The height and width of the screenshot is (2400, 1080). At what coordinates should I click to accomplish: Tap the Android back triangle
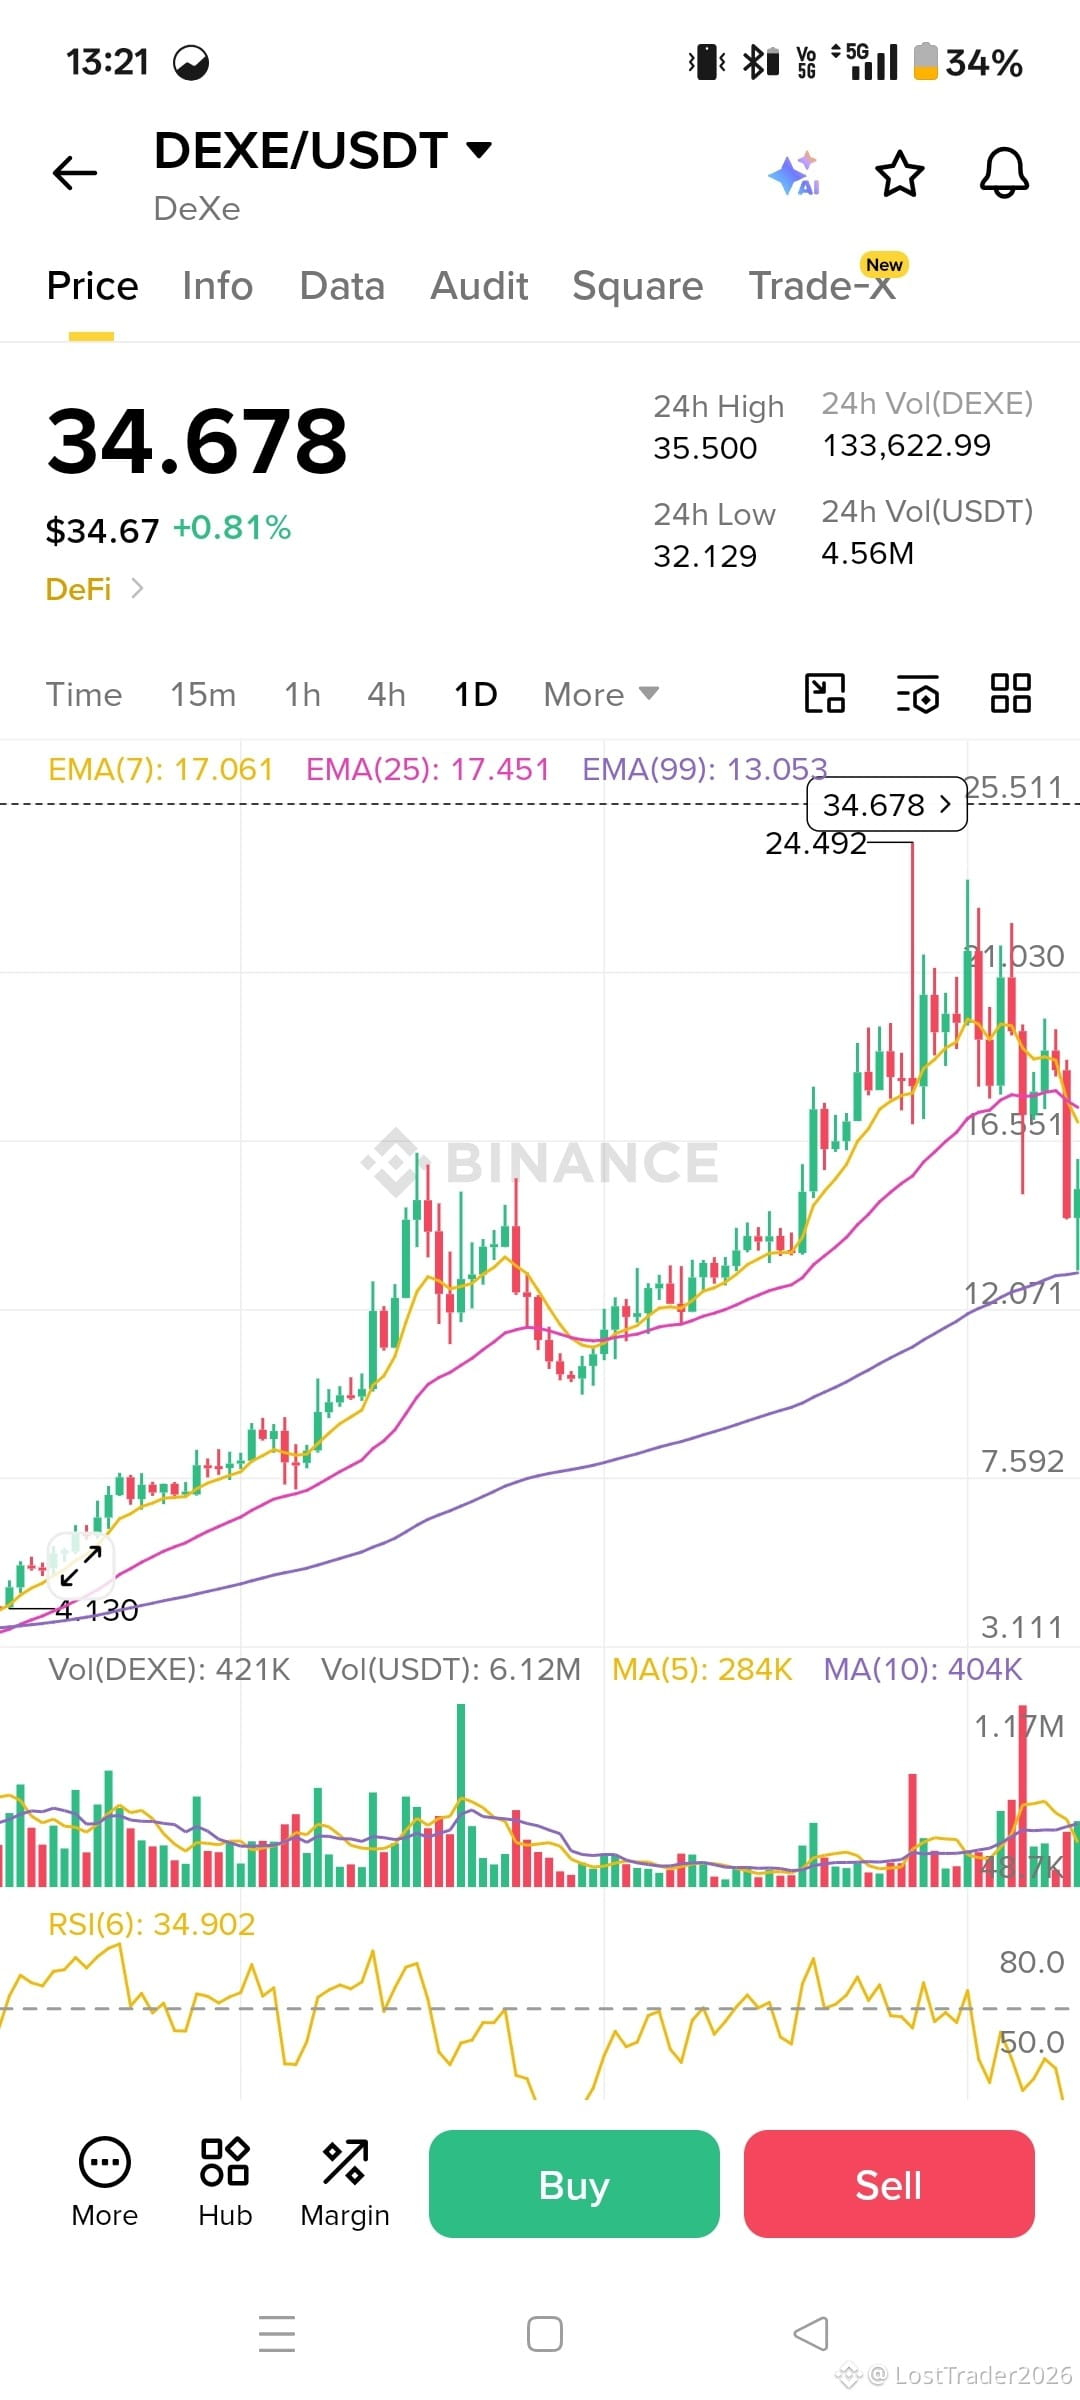(x=811, y=2334)
